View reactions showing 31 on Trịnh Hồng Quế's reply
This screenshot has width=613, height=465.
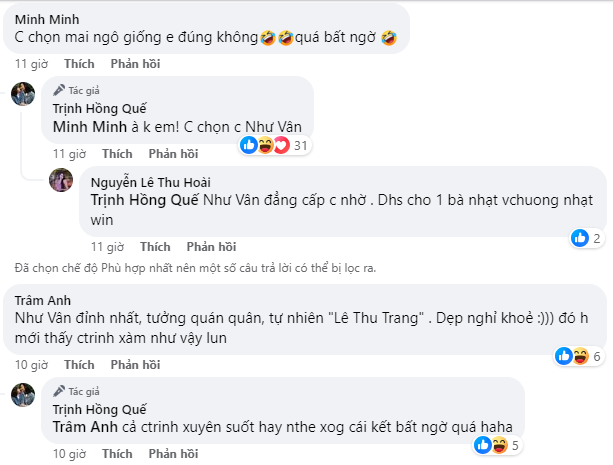[x=278, y=146]
